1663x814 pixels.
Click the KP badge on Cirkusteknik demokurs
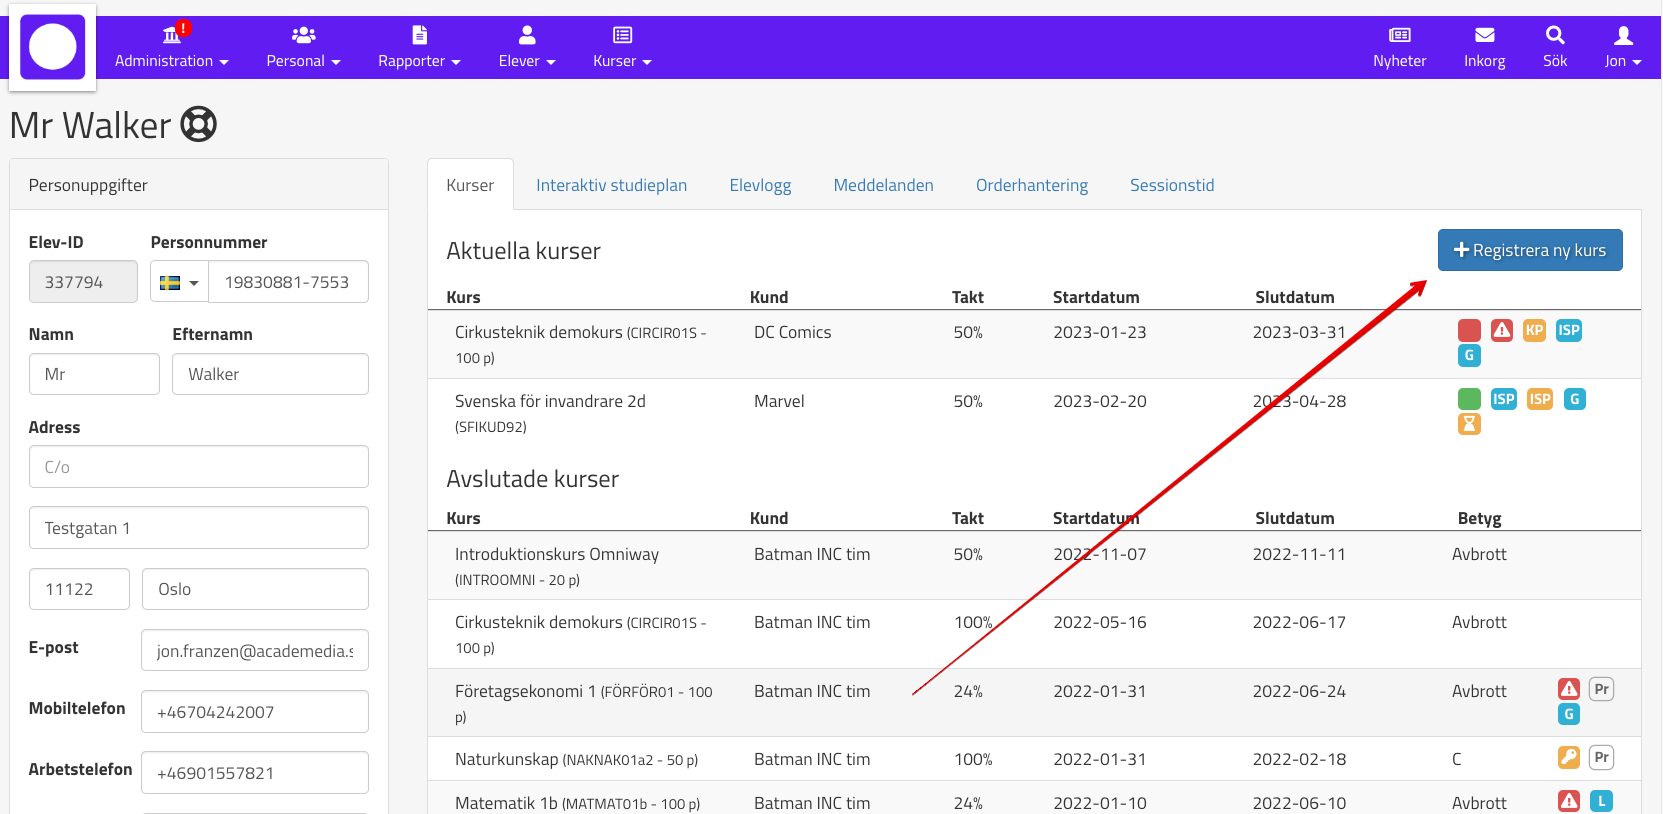(x=1534, y=331)
